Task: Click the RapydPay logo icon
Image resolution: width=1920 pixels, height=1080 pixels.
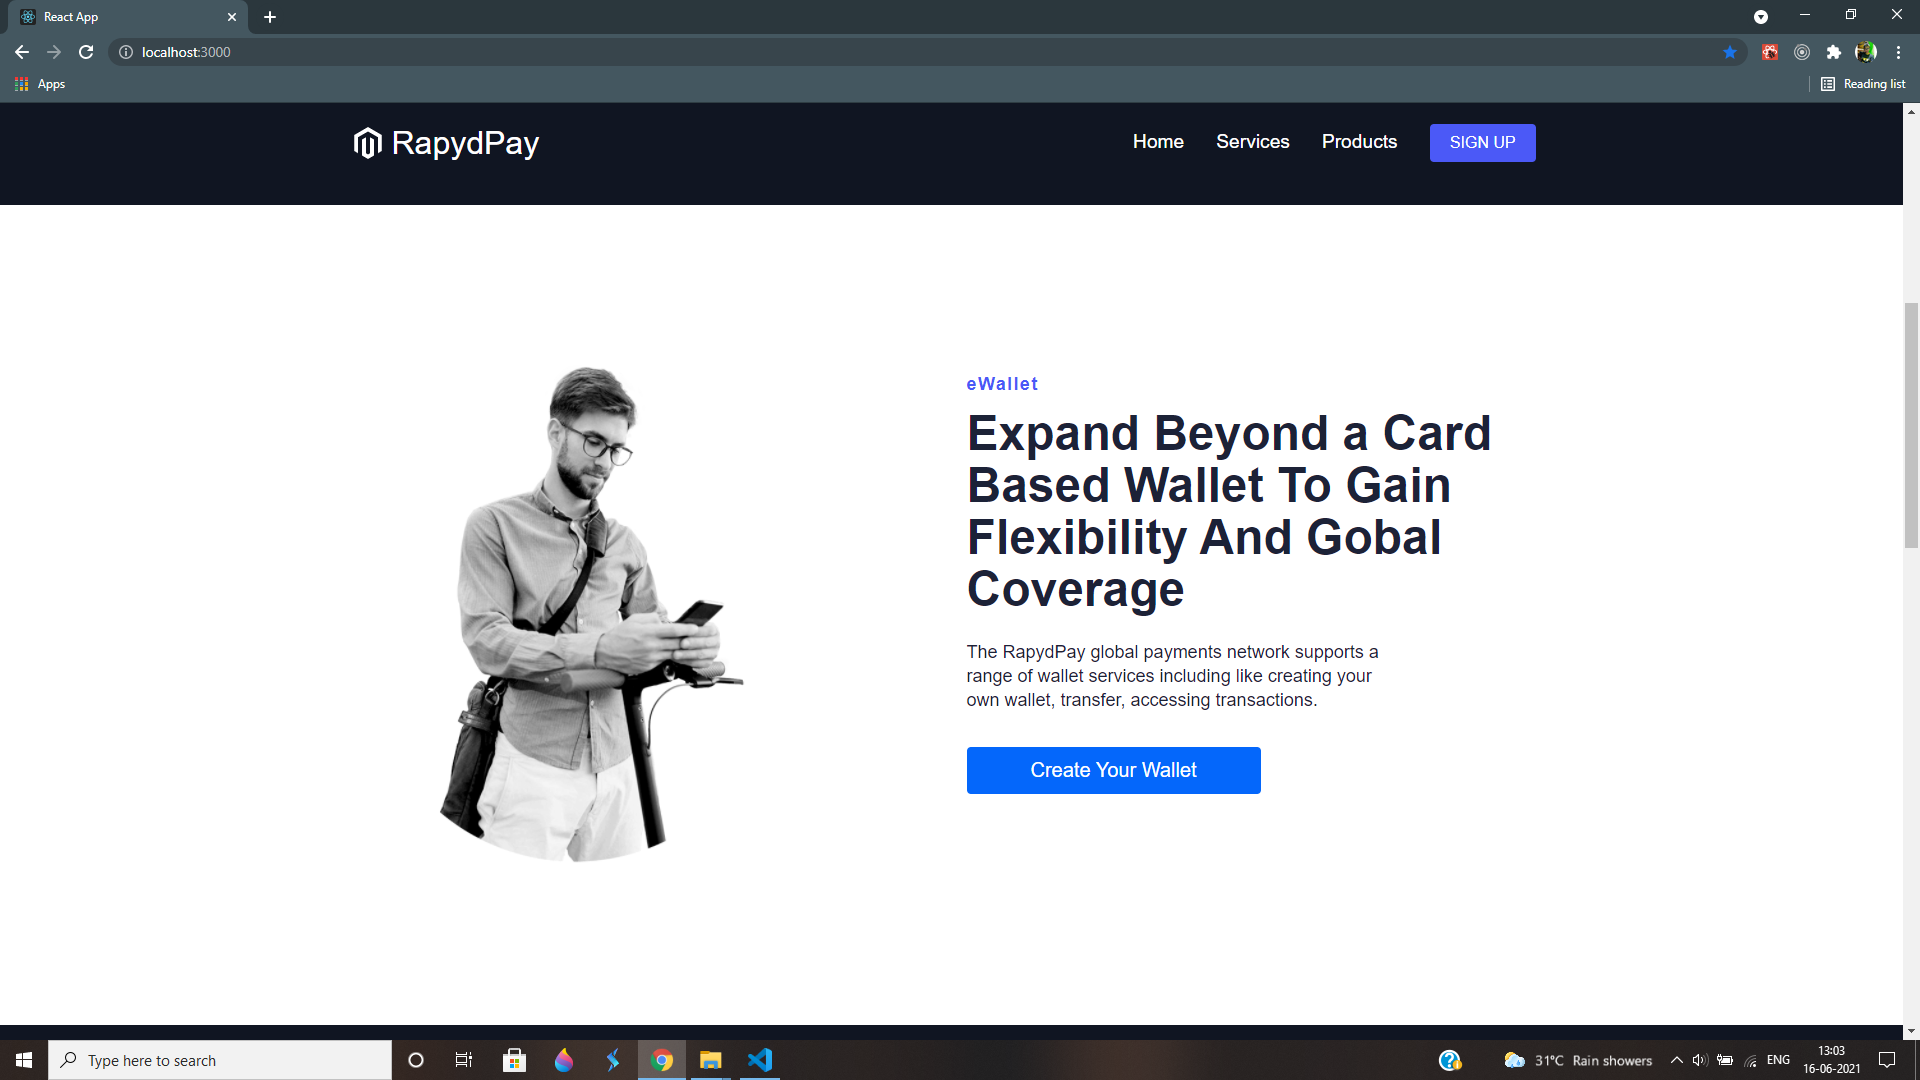Action: 367,143
